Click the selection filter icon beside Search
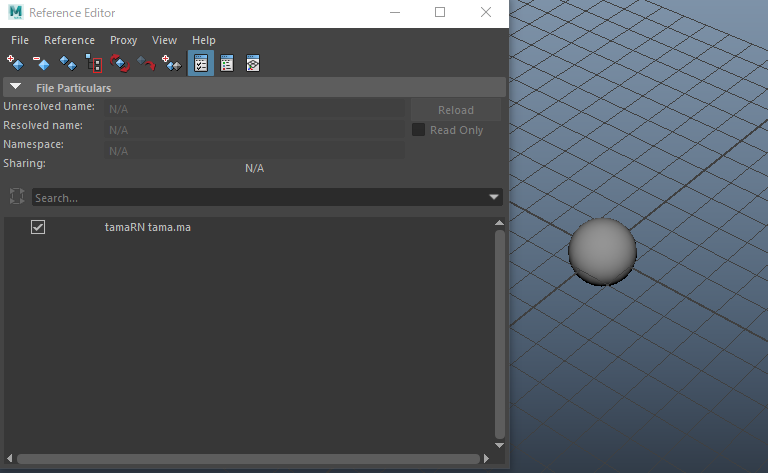This screenshot has height=473, width=768. [17, 196]
